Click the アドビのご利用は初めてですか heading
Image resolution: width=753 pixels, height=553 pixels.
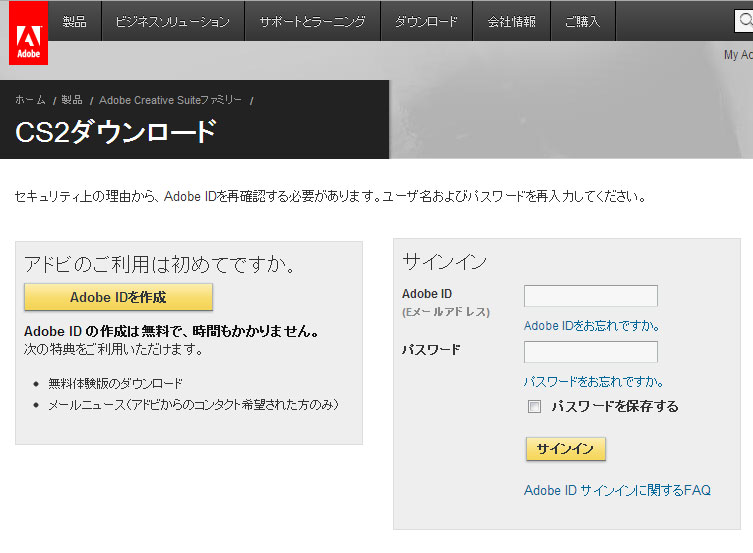point(159,264)
